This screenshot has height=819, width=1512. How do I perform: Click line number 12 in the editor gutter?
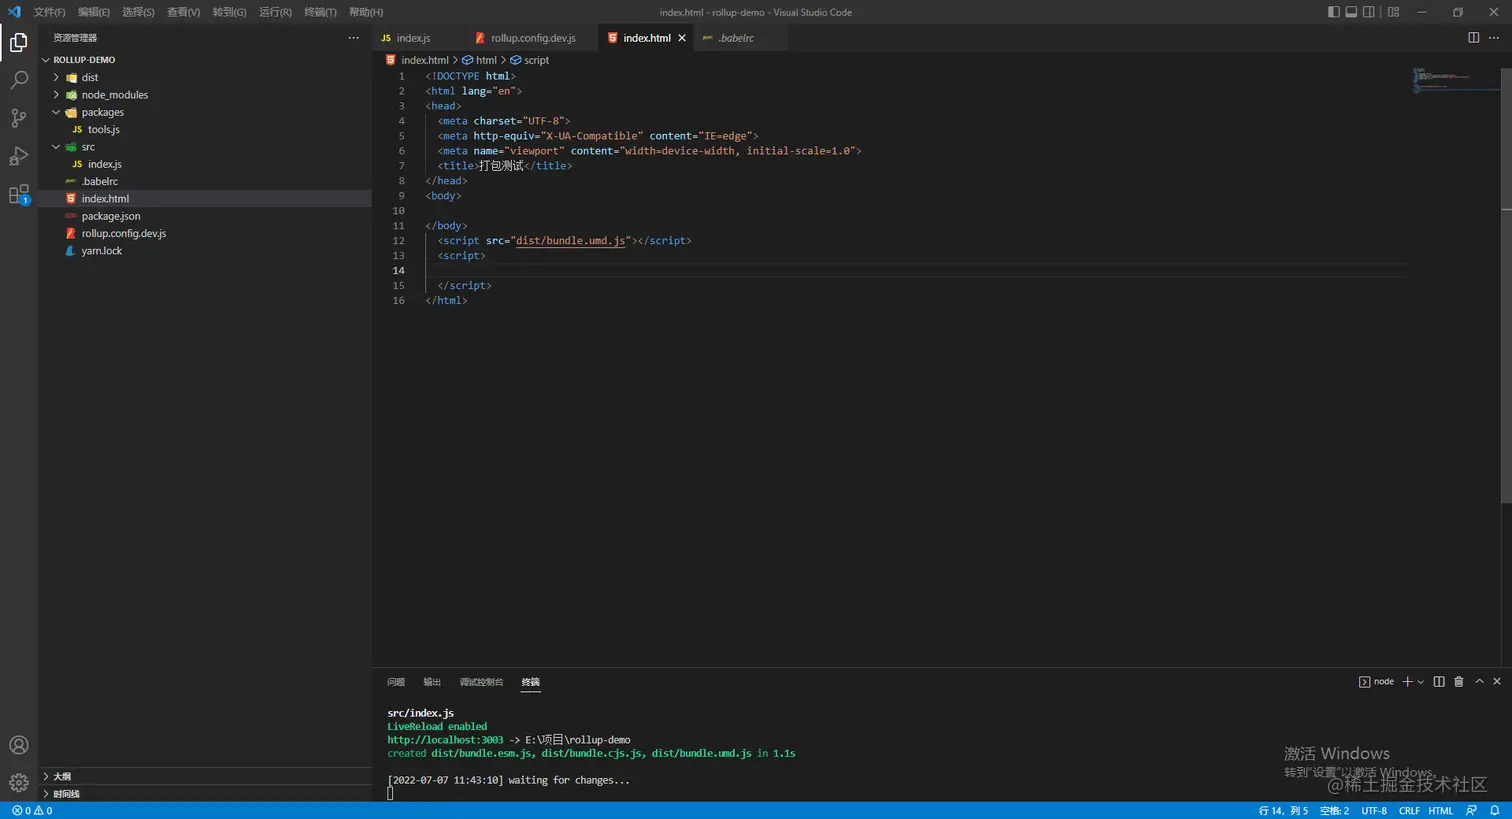(x=399, y=241)
